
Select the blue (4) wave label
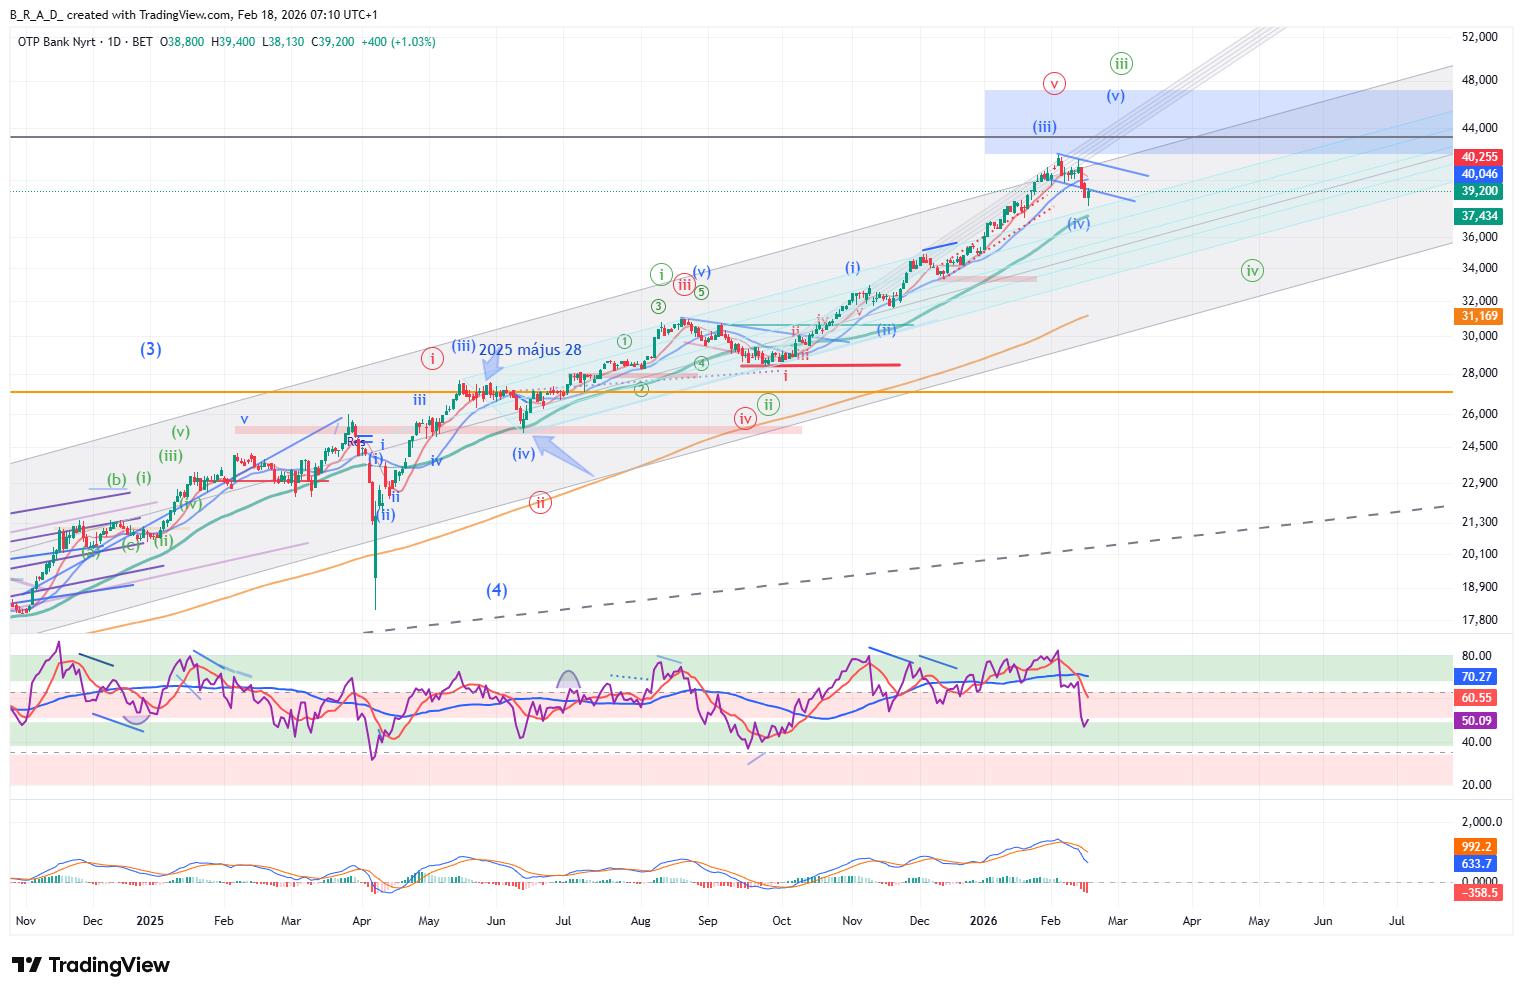[497, 590]
